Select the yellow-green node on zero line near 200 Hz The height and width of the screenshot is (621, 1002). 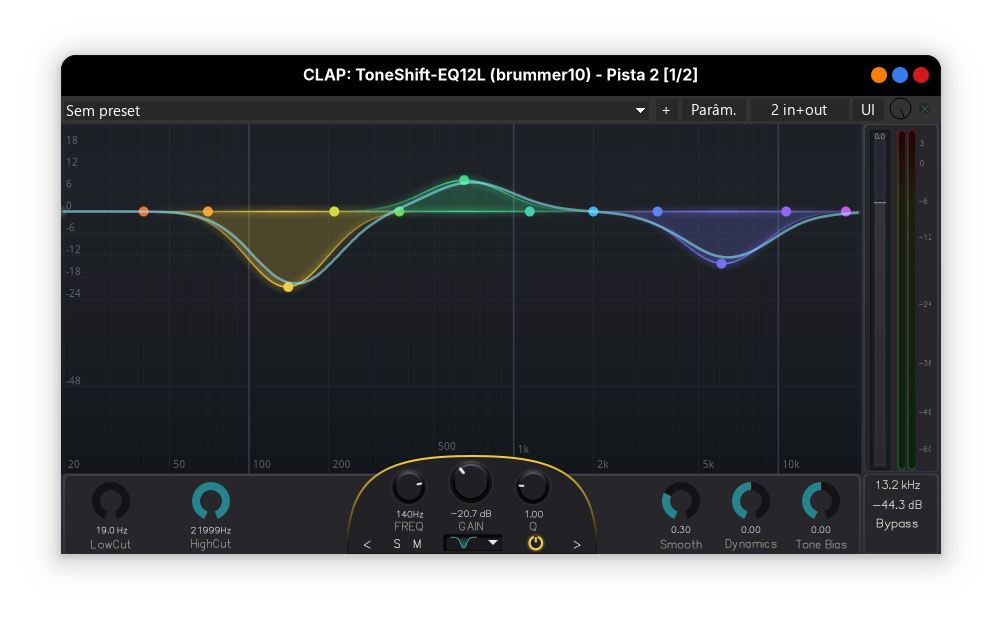pyautogui.click(x=334, y=211)
